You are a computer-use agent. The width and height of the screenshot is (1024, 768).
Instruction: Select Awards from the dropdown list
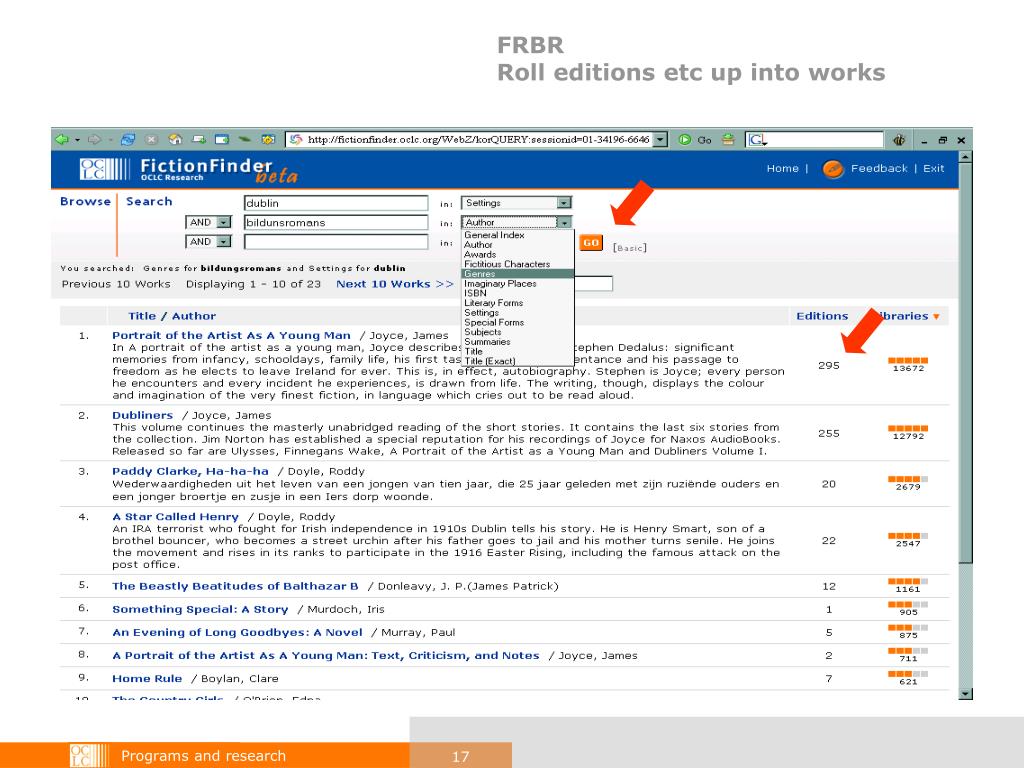point(480,255)
